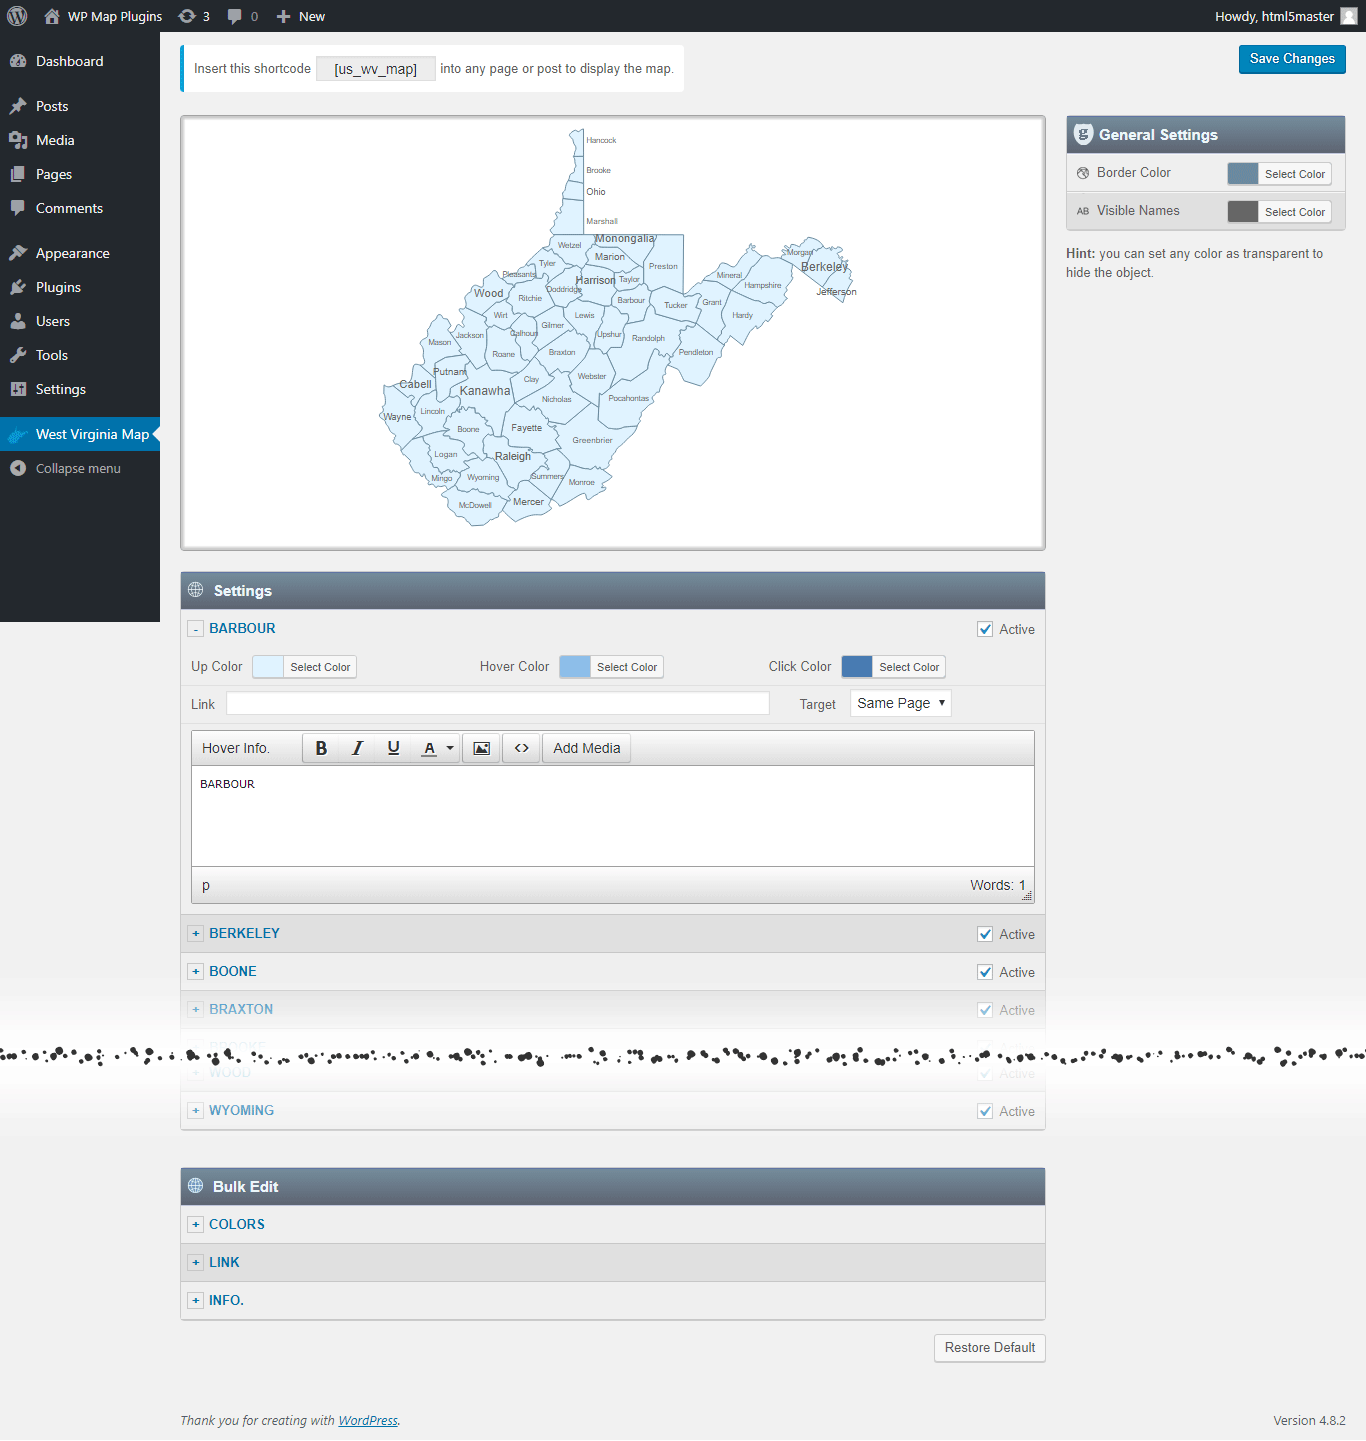Click Kanawha county on the map
The image size is (1366, 1441).
(485, 391)
